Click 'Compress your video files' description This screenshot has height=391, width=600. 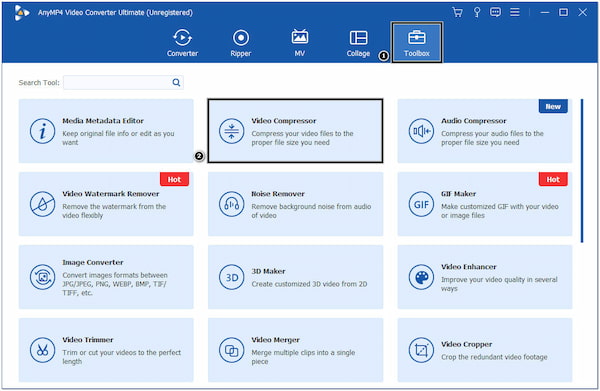coord(302,138)
